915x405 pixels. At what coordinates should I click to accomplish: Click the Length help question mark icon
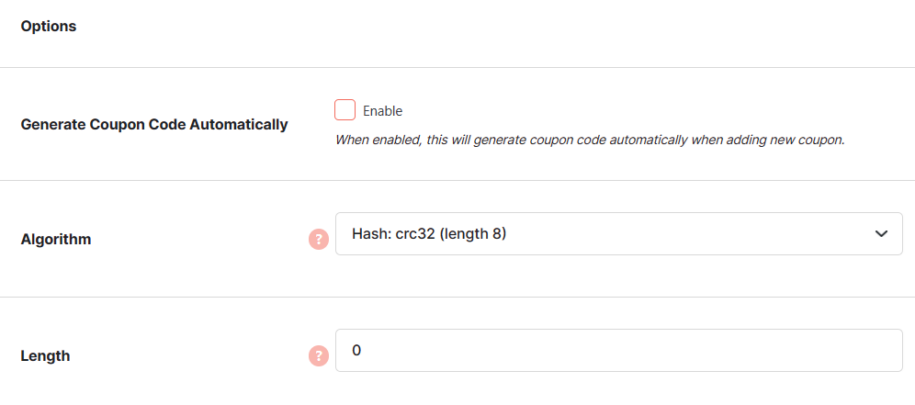click(319, 356)
